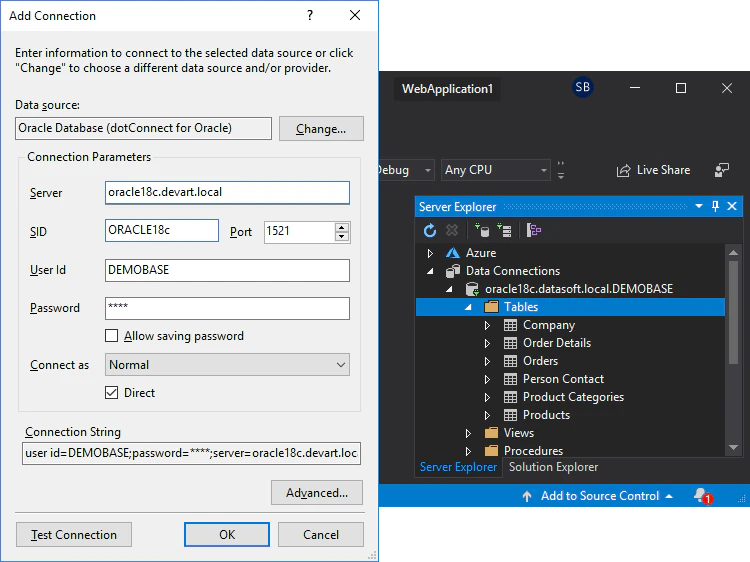
Task: Expand the Person Contact table node
Action: tap(487, 379)
